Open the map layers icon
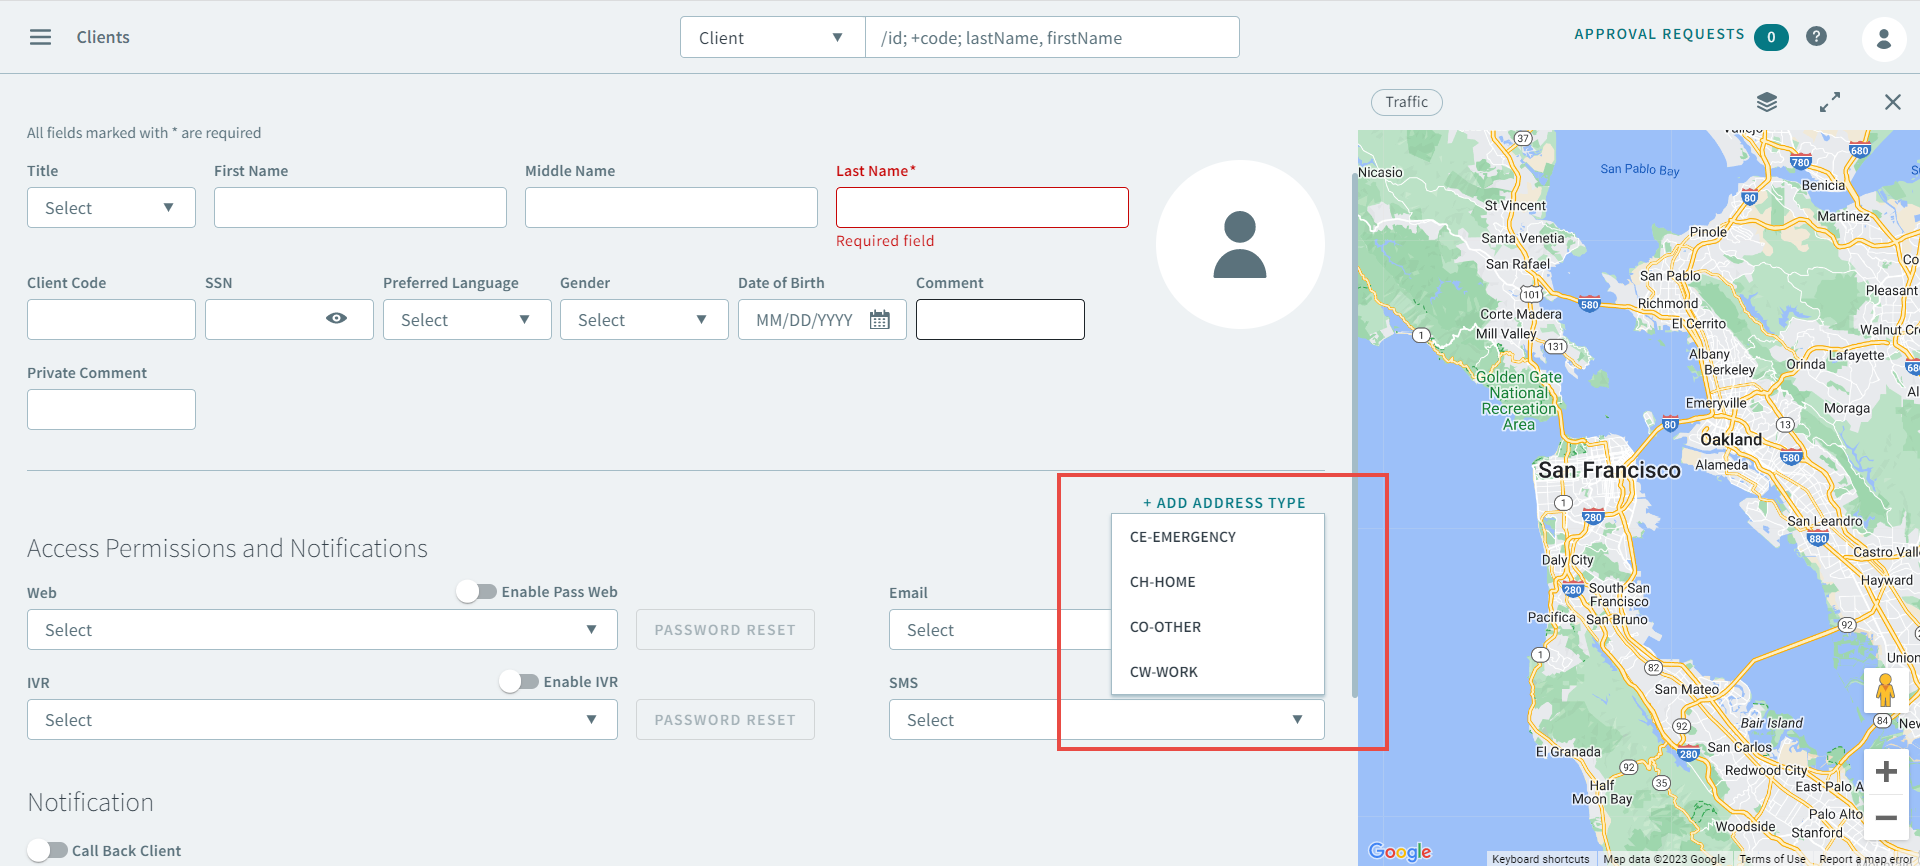Screen dimensions: 1920x866 [1767, 102]
